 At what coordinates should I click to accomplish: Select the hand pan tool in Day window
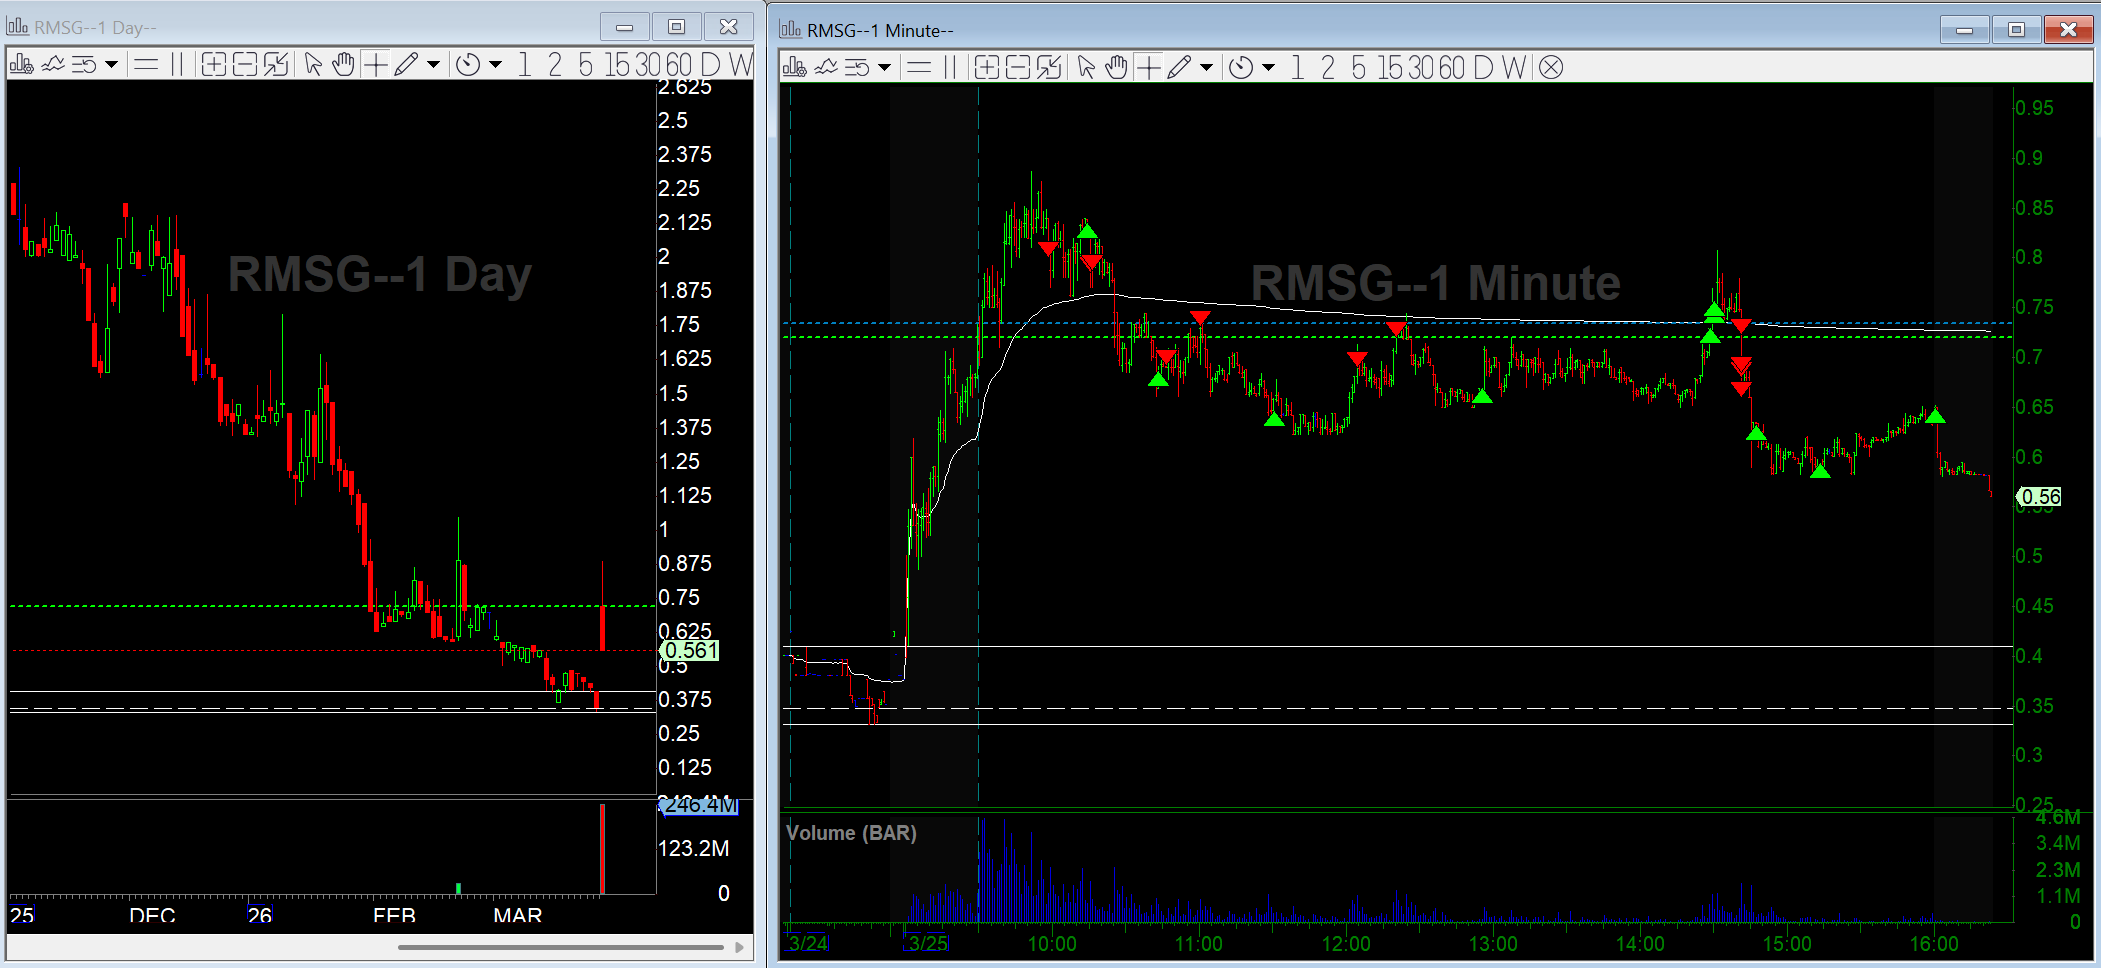[x=343, y=65]
